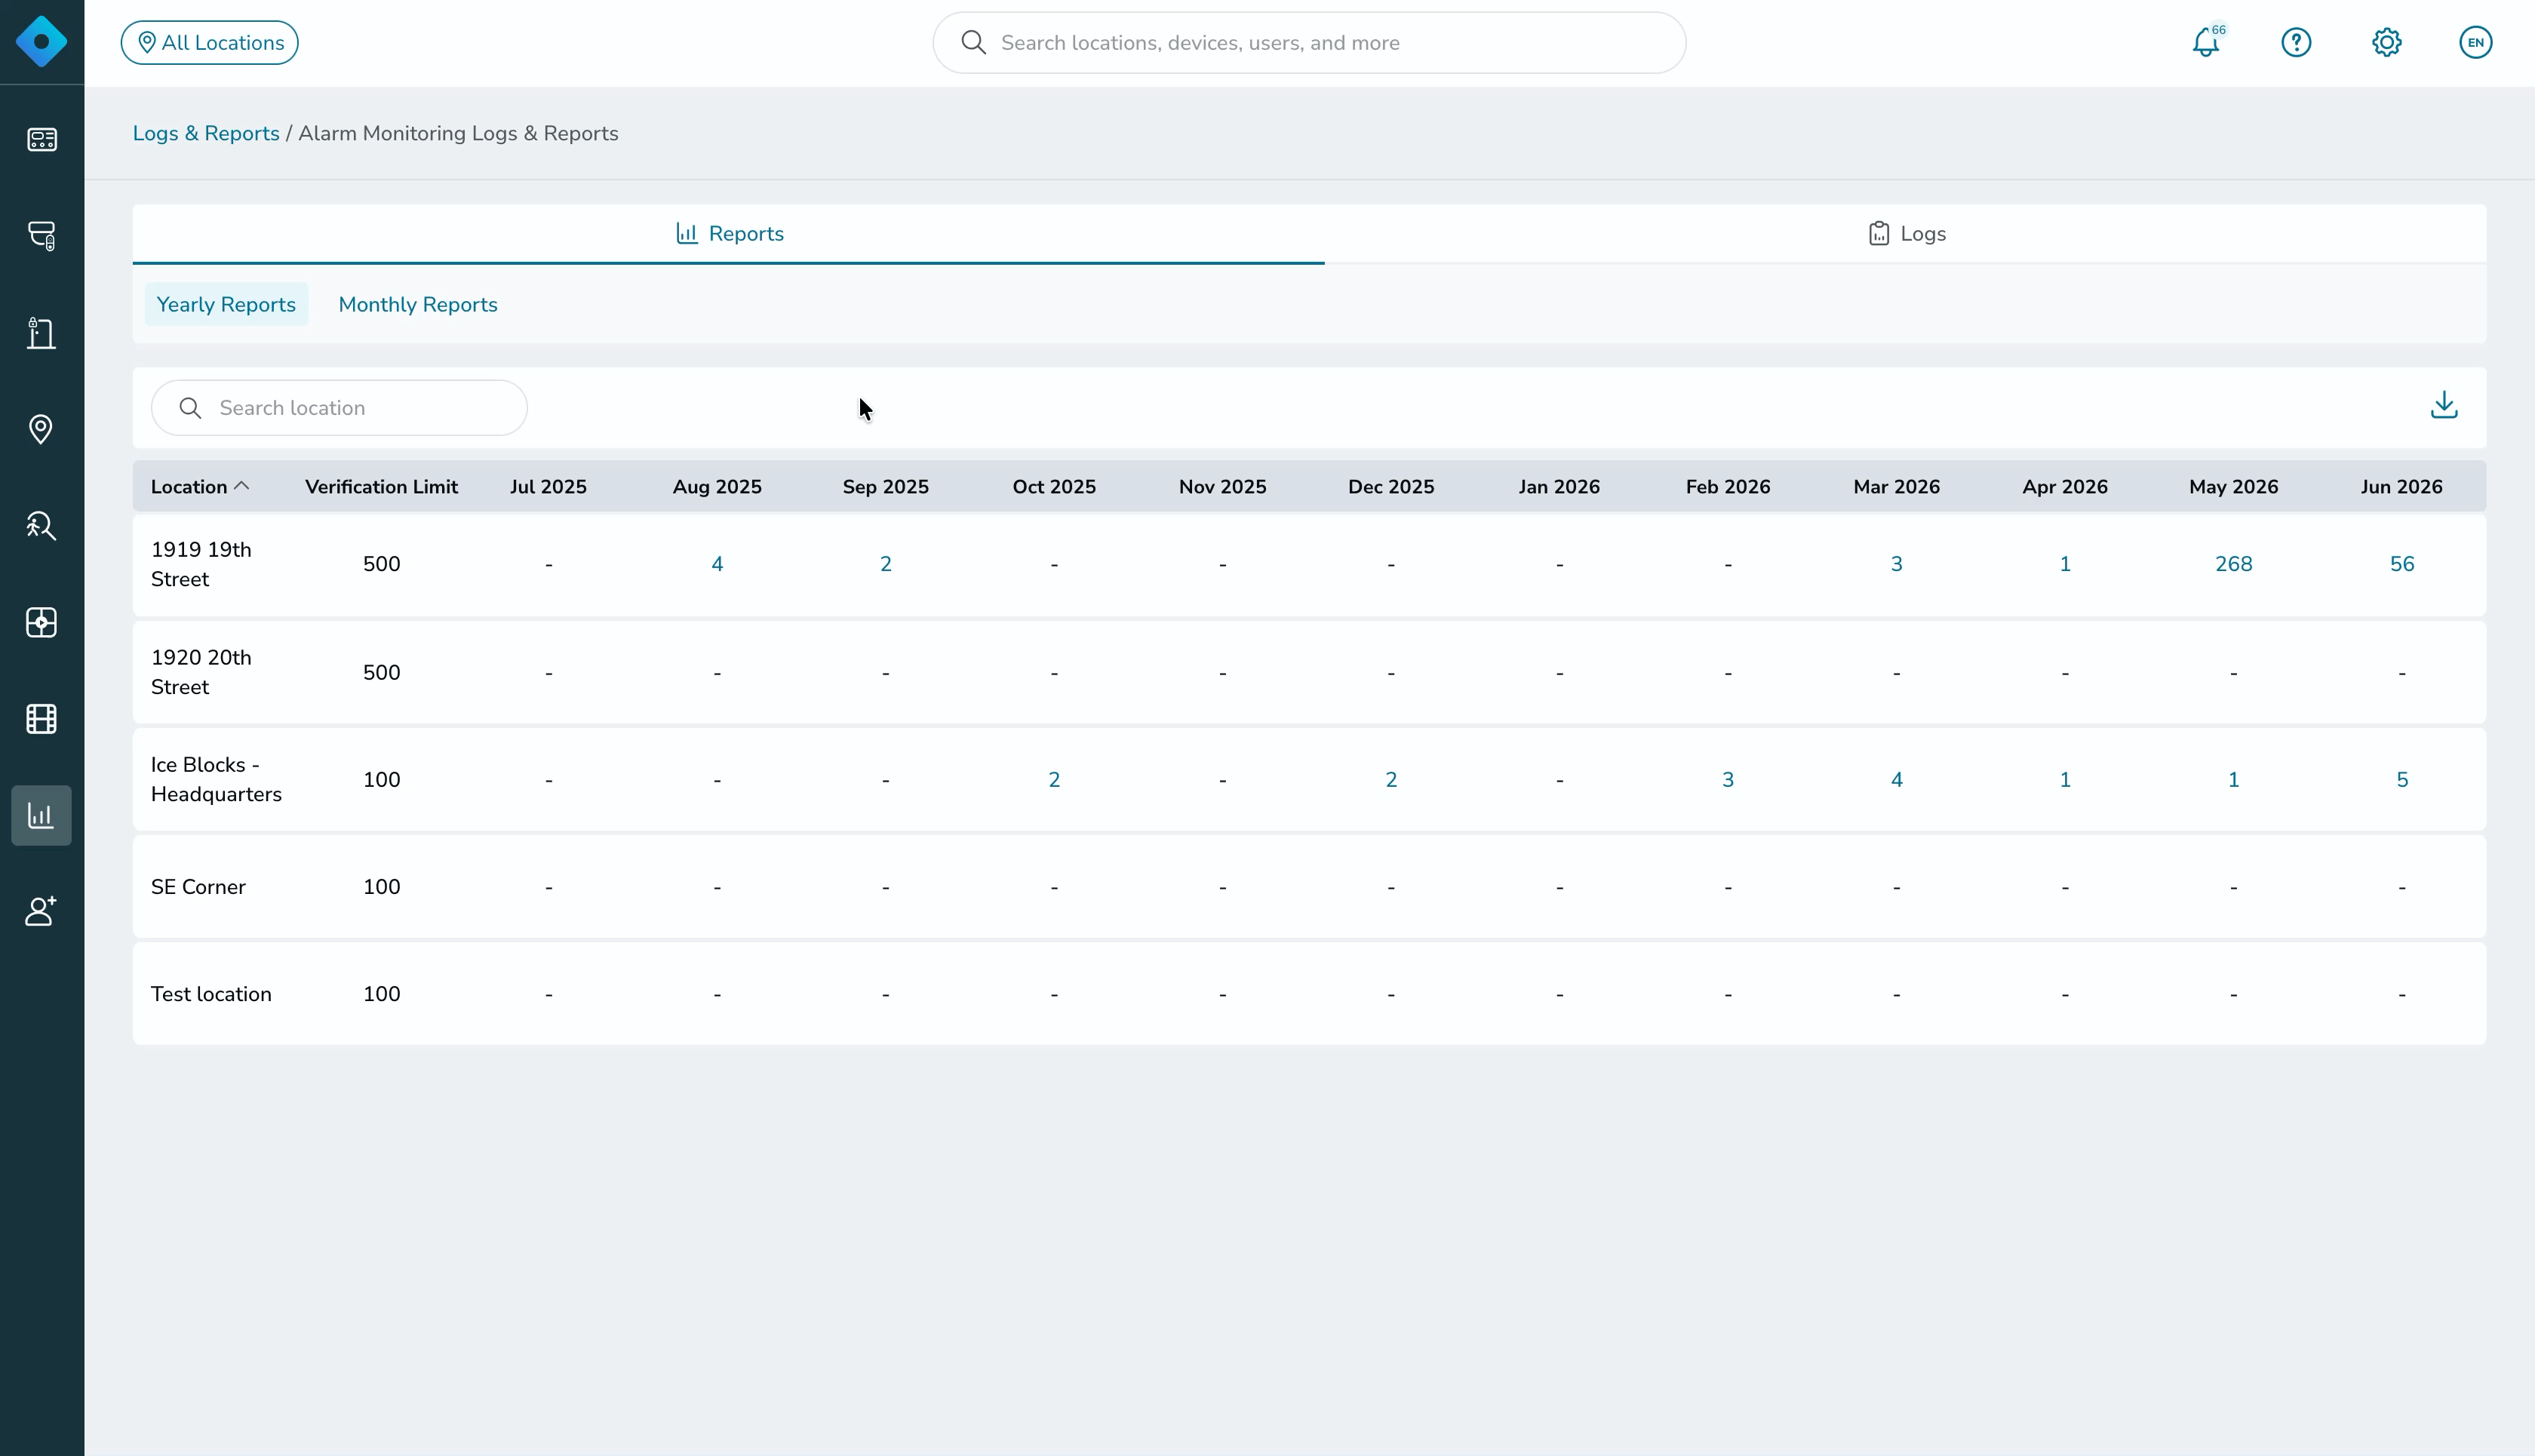Image resolution: width=2535 pixels, height=1456 pixels.
Task: Open 1919 19th Street Sep 2025 value 2
Action: [x=885, y=564]
